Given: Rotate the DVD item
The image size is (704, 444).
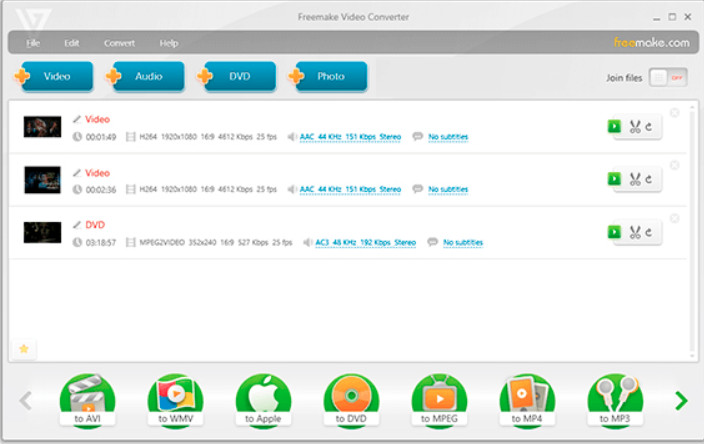Looking at the screenshot, I should pos(649,232).
